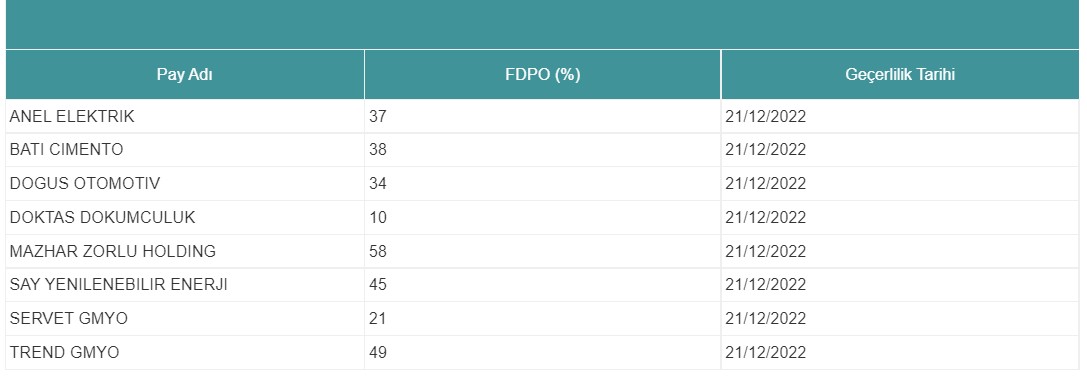
Task: Select FDPO value 34 for DOGUS OTOMOTIV
Action: point(378,184)
